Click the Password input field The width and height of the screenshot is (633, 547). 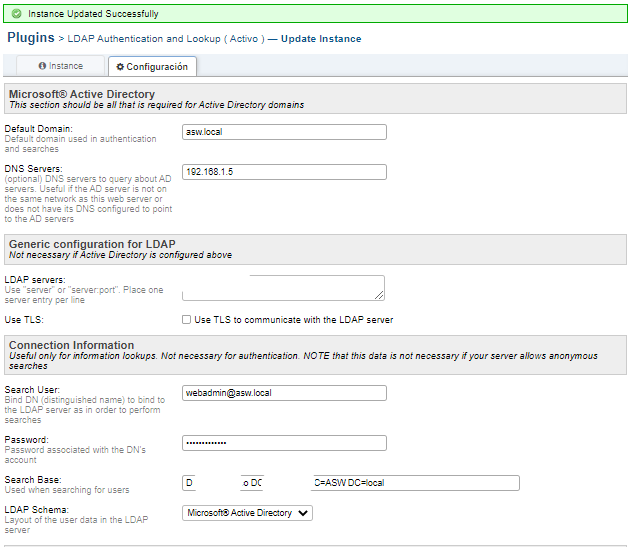pos(284,443)
